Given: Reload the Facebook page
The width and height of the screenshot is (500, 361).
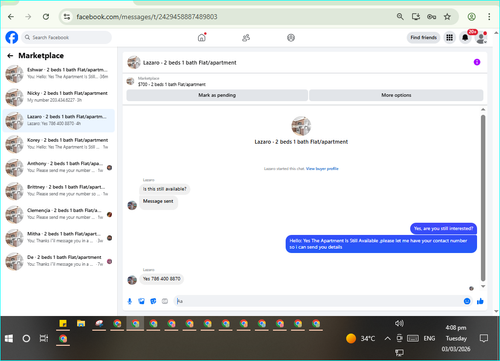Looking at the screenshot, I should point(46,17).
